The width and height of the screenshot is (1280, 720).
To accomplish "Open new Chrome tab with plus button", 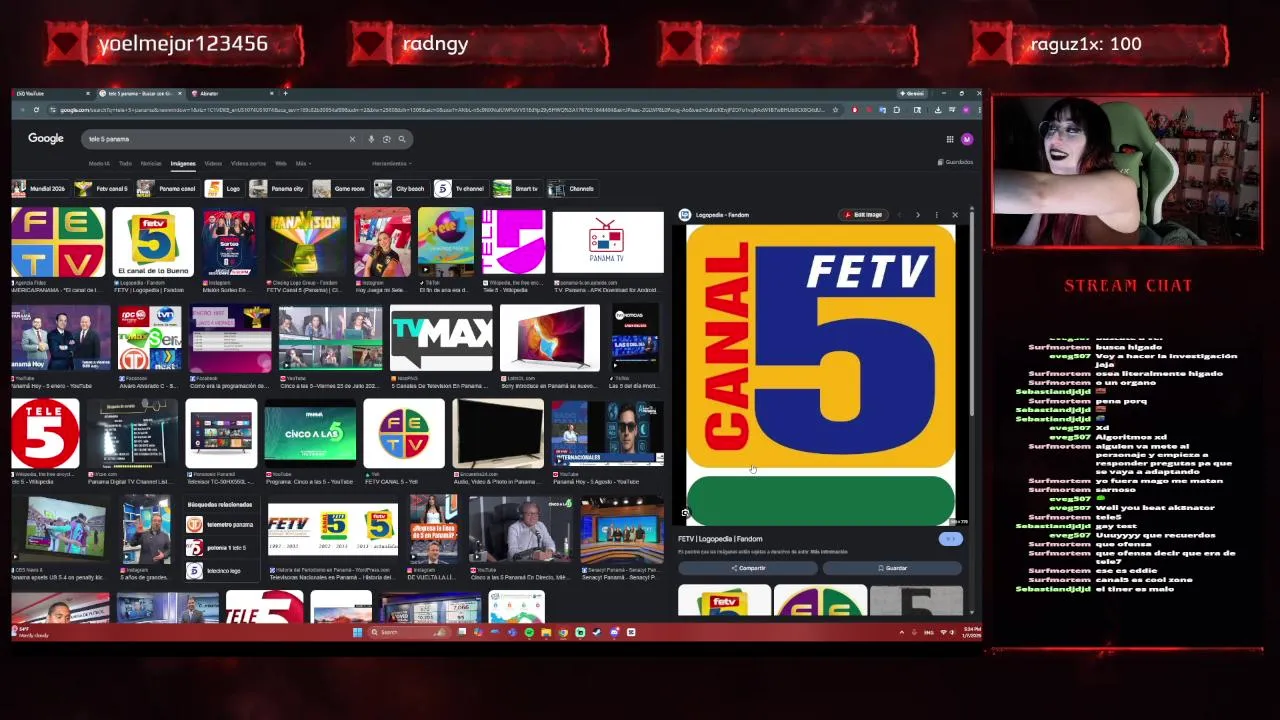I will point(285,93).
